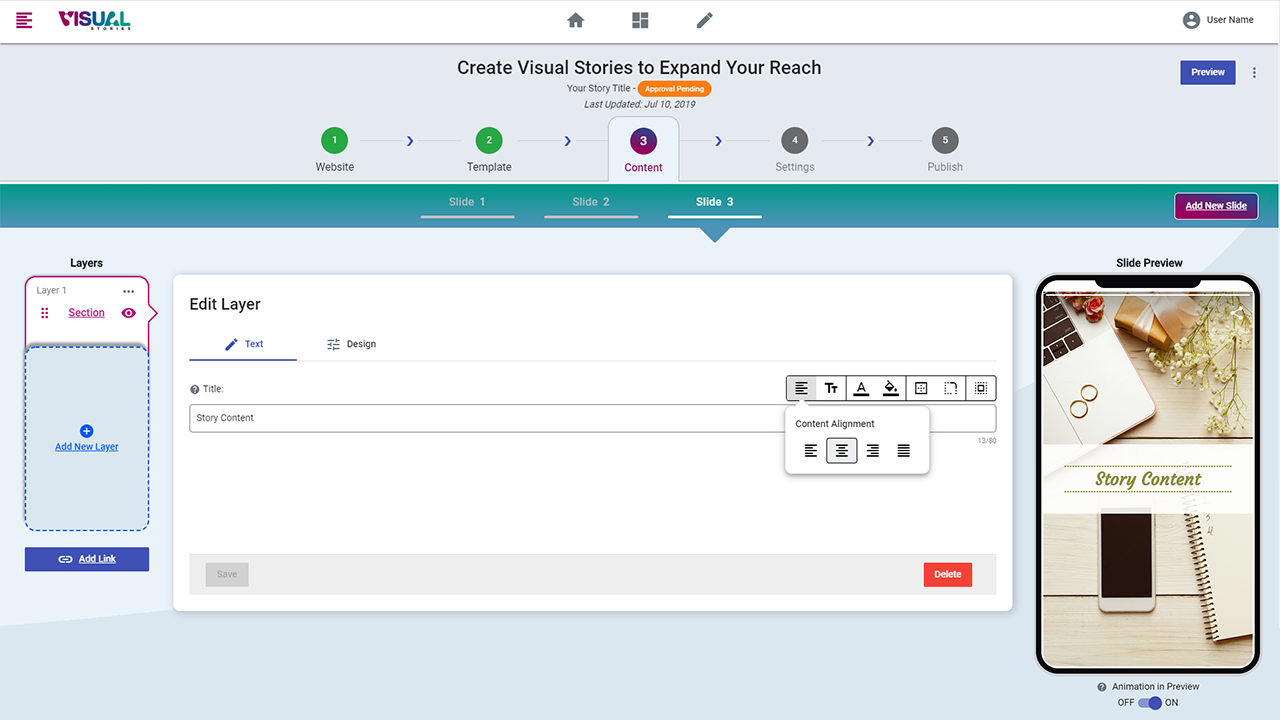Open the User Name account menu
1280x720 pixels.
click(1218, 20)
